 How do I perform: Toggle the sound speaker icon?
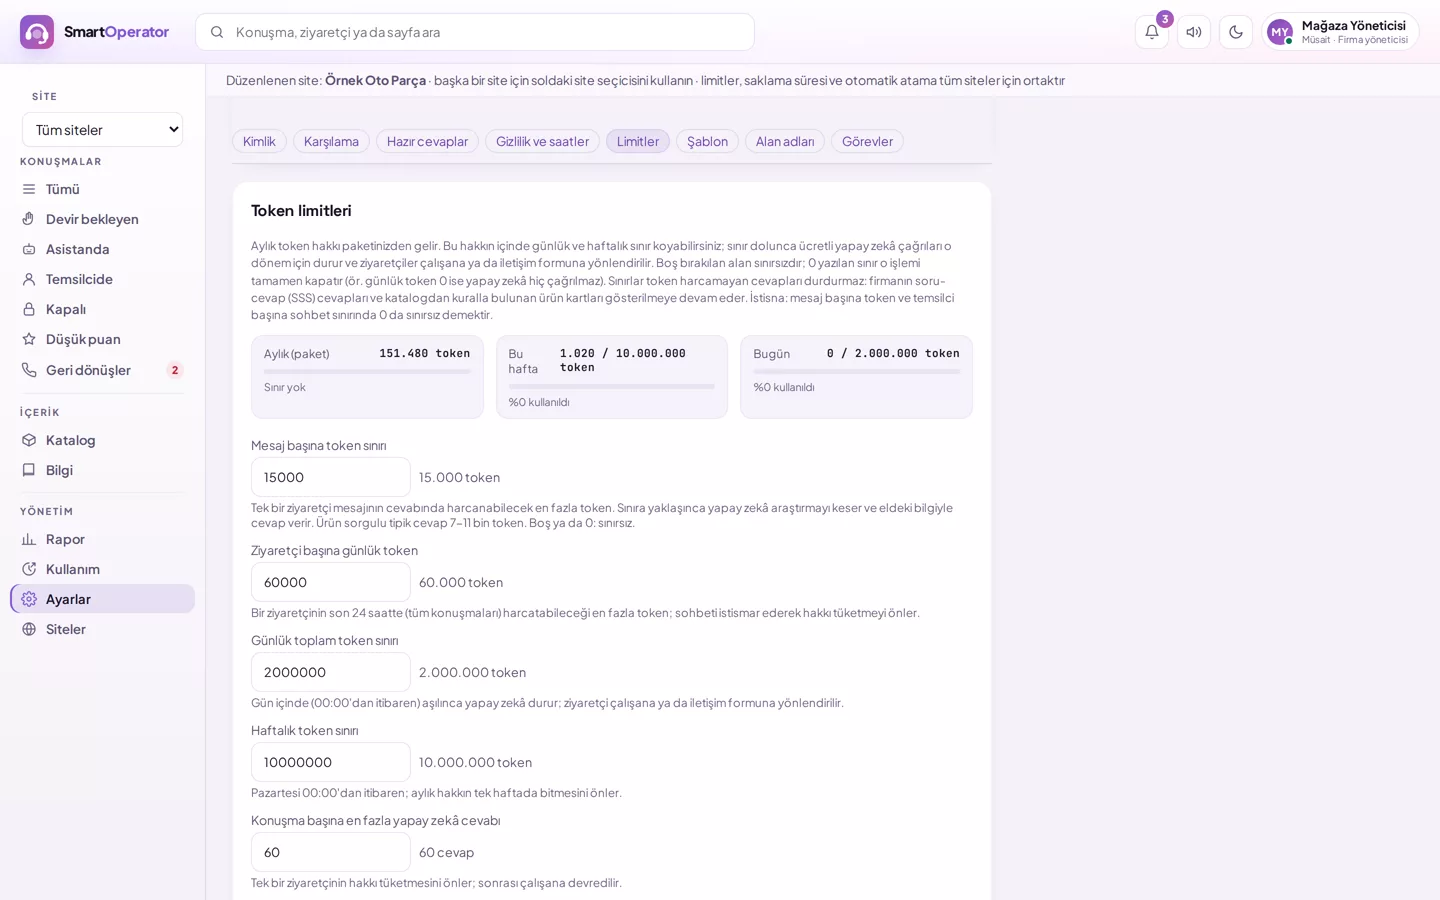(x=1194, y=32)
